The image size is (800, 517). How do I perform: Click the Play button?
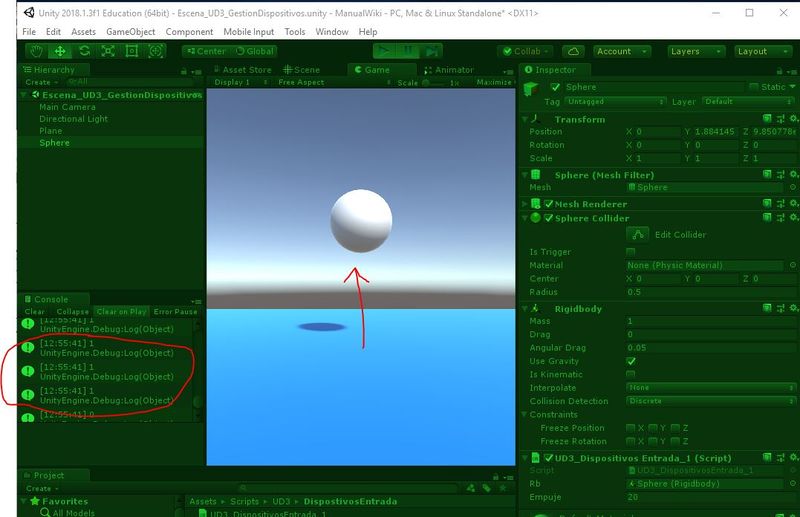384,51
